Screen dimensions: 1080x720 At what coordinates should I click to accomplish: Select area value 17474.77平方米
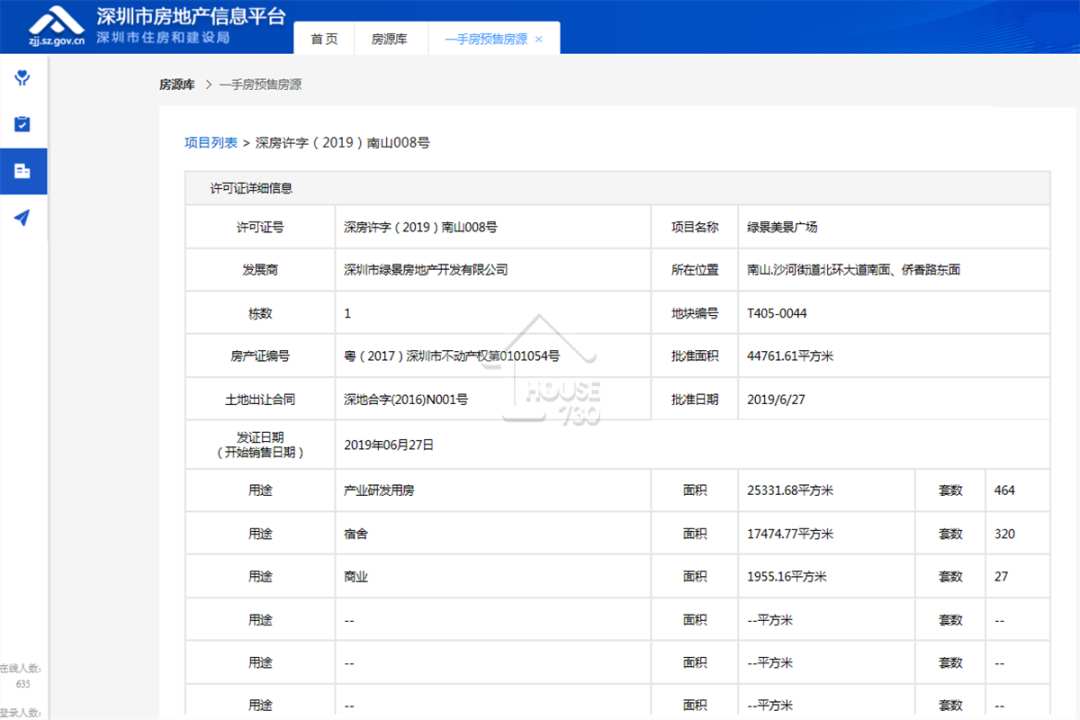click(790, 534)
